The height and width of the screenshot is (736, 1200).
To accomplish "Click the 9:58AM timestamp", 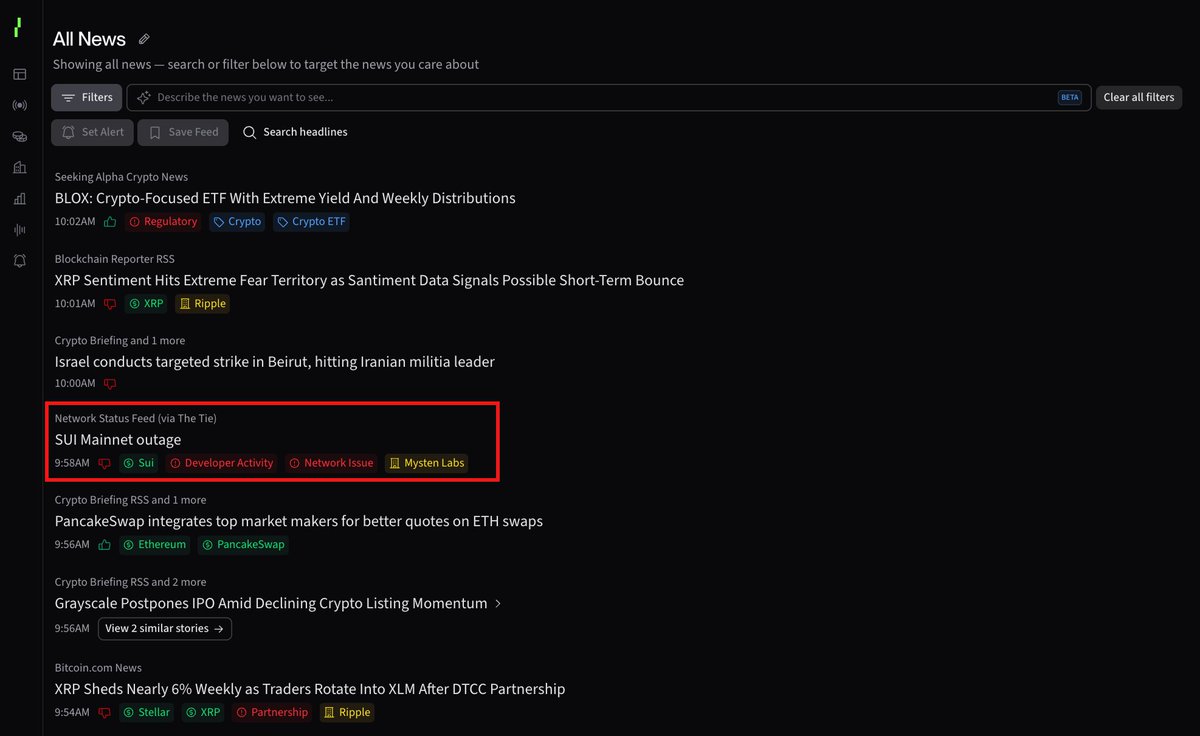I will click(72, 463).
